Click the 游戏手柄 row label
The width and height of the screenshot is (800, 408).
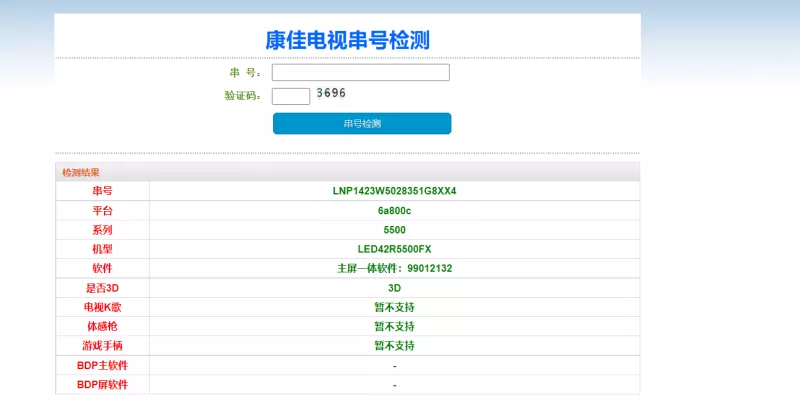point(102,346)
